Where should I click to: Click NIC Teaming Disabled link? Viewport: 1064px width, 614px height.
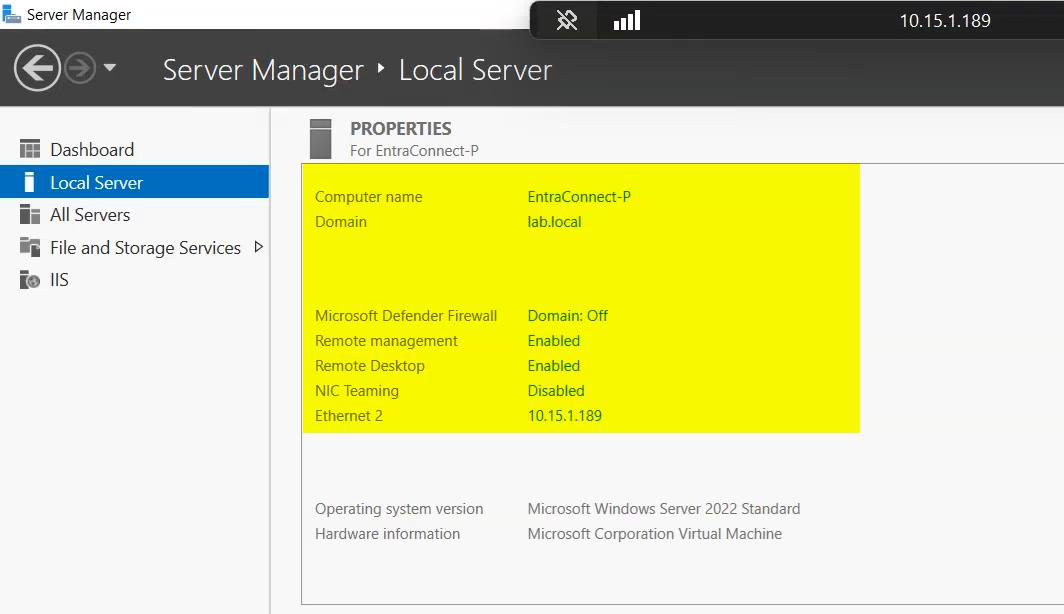(x=556, y=391)
